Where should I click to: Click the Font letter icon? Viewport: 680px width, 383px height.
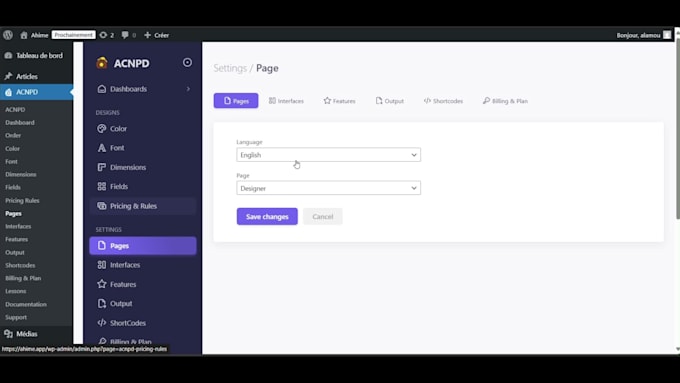pos(102,148)
